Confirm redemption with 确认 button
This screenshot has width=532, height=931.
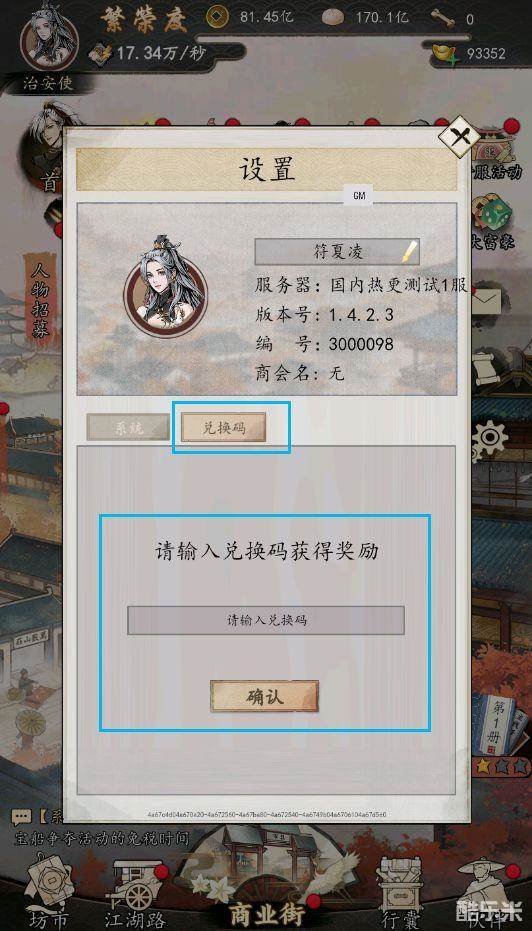click(264, 696)
